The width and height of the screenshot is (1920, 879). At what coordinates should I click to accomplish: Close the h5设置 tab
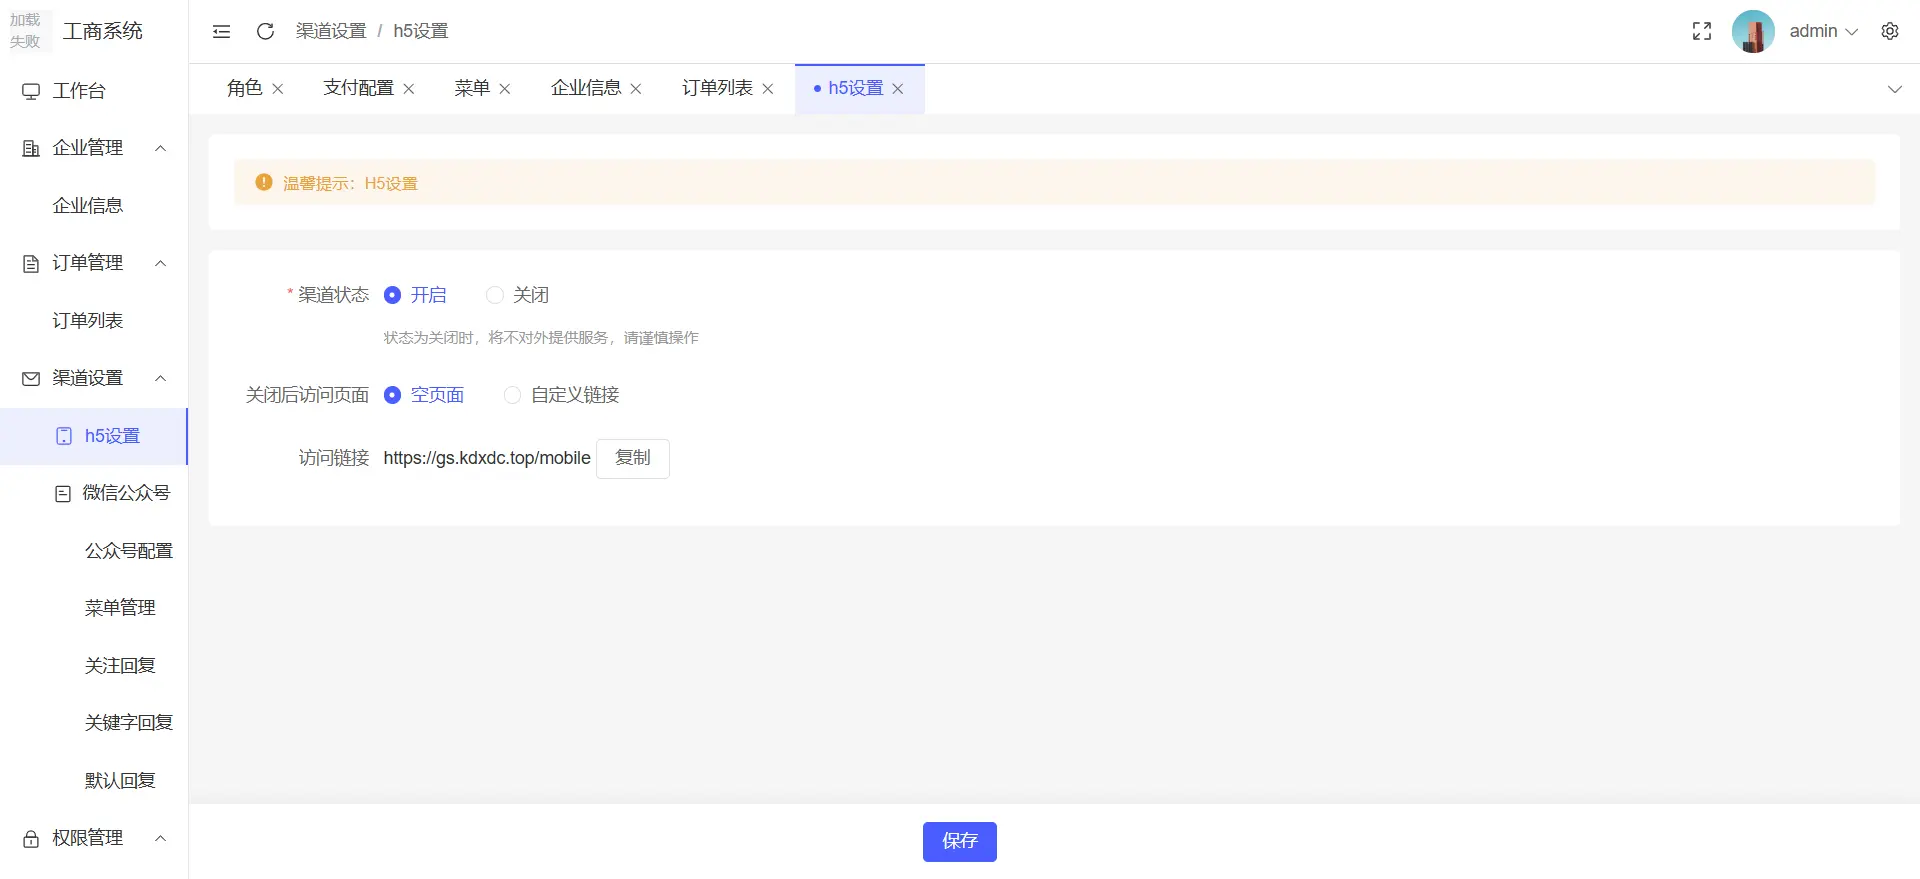coord(898,89)
